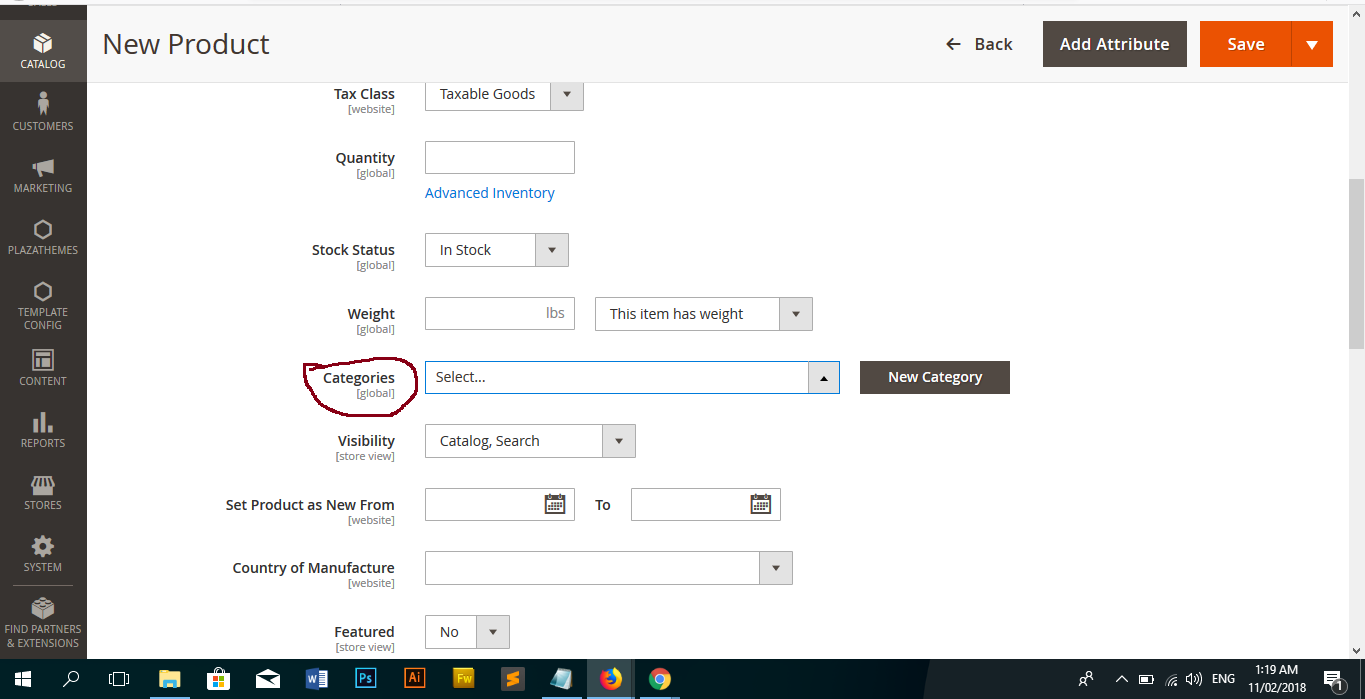Screen dimensions: 1365x699
Task: Open the Reports sidebar section
Action: [43, 429]
